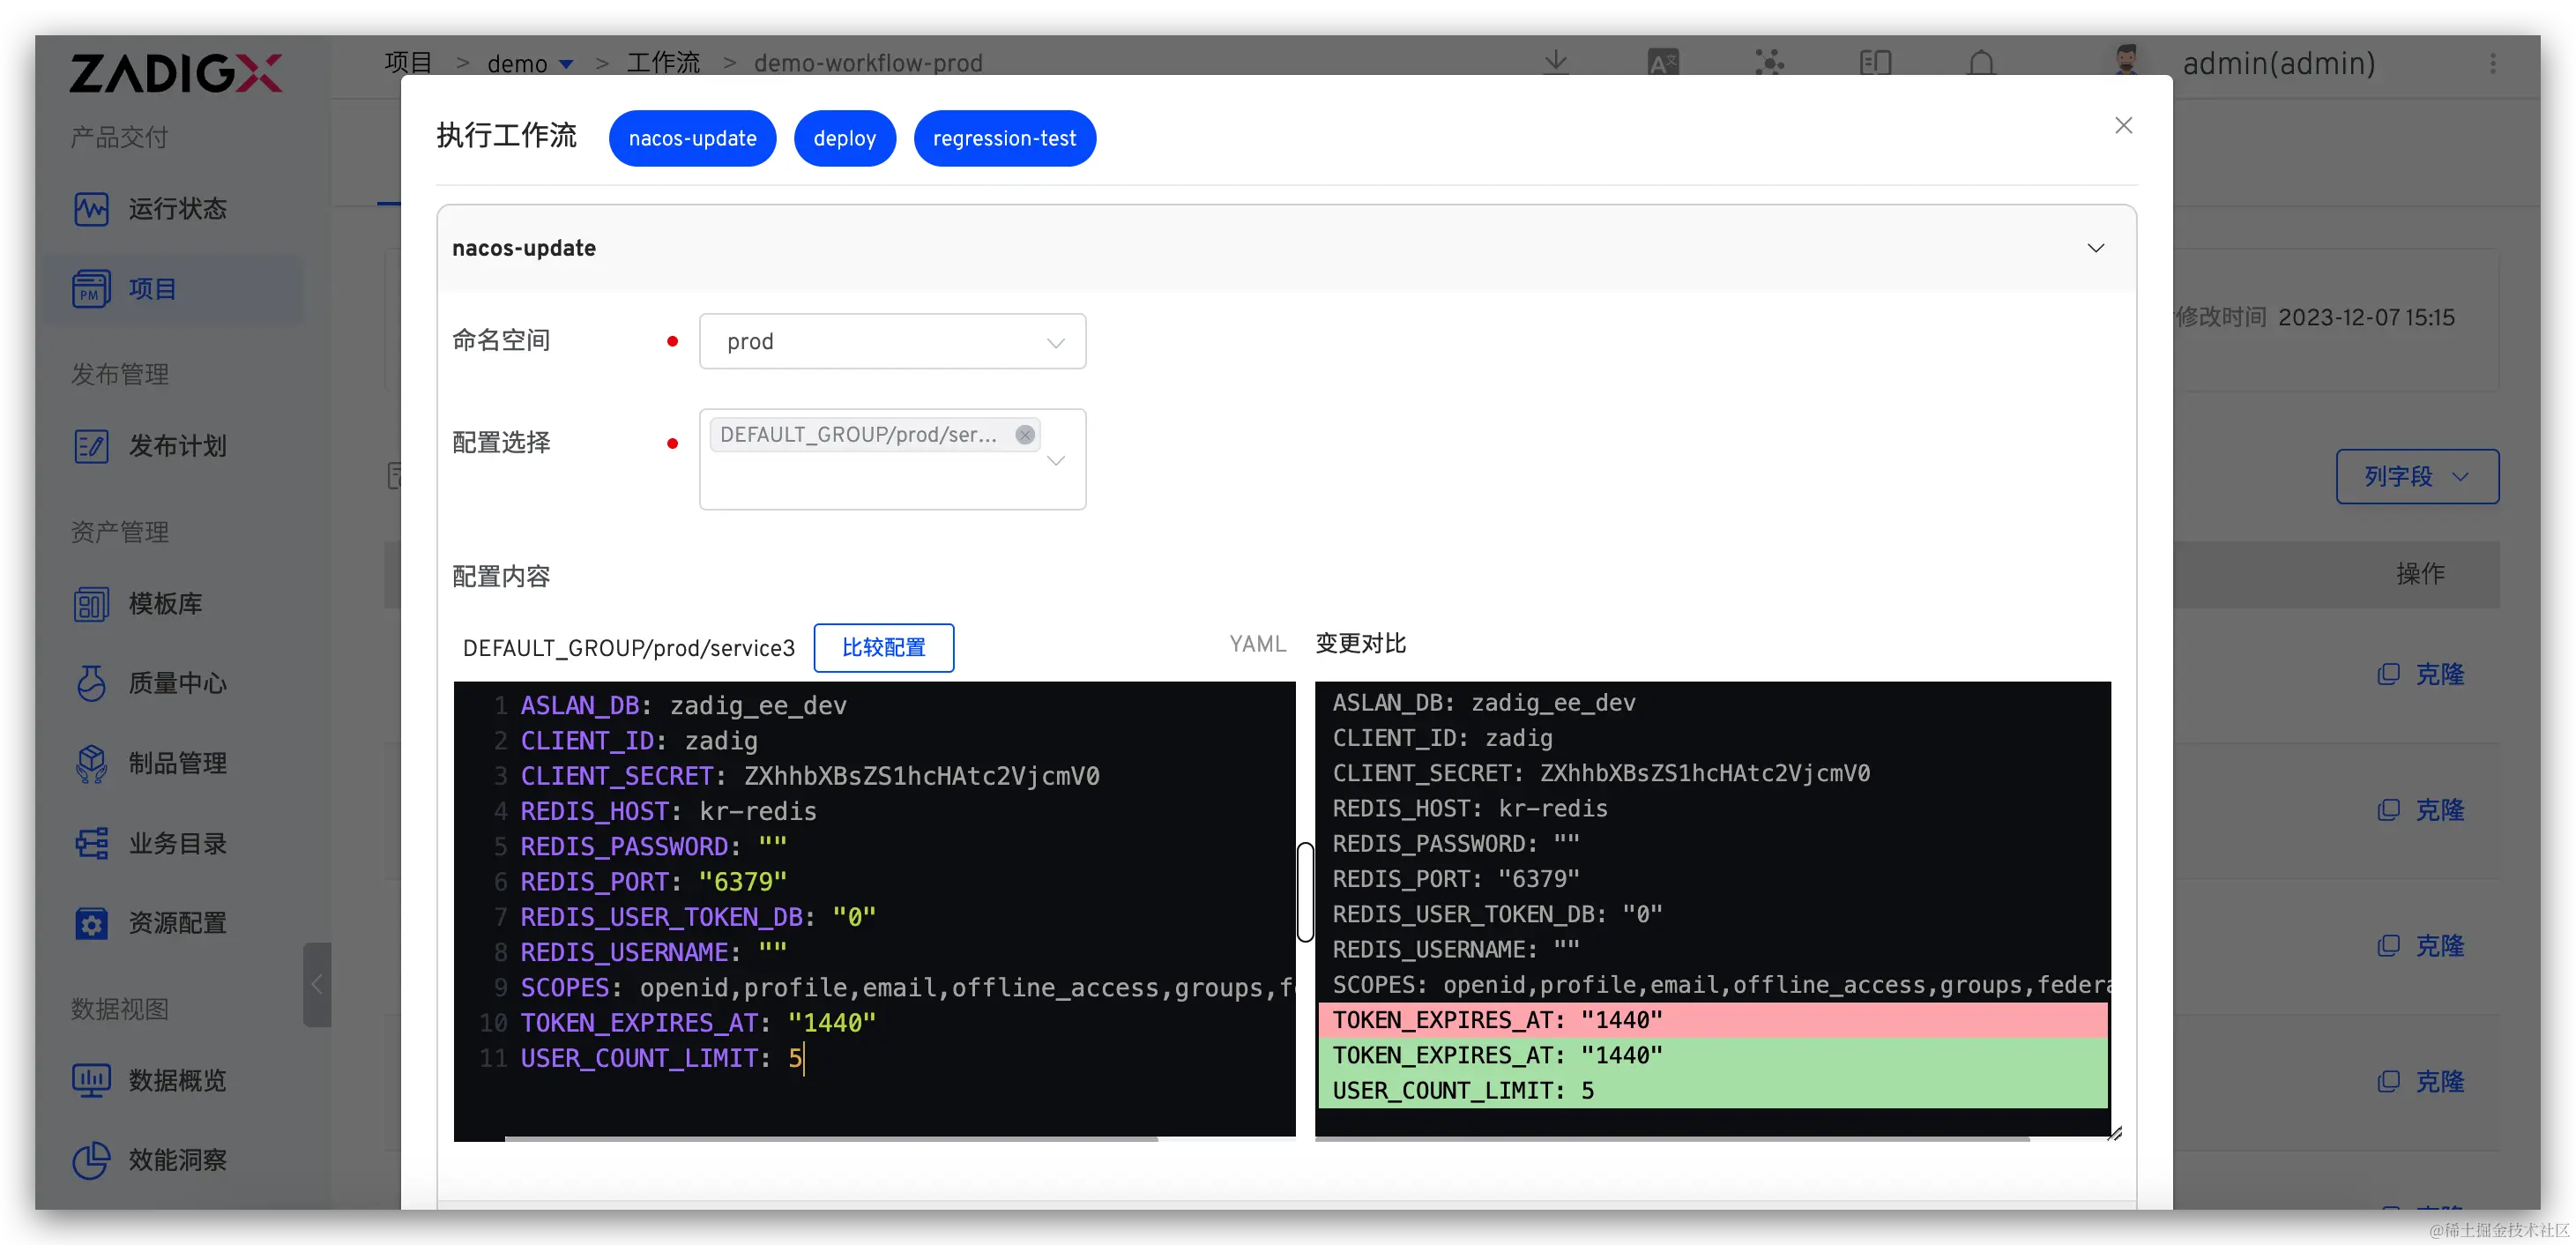Open the 列字段 button
This screenshot has width=2576, height=1245.
[2417, 477]
